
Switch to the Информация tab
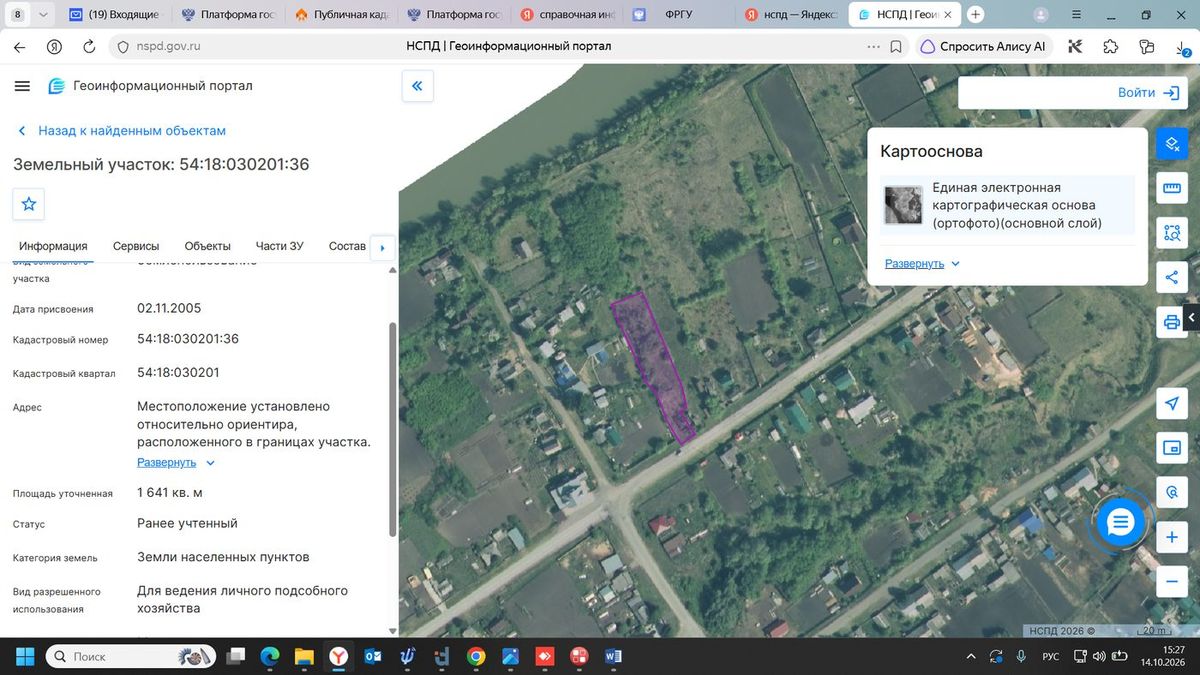53,246
